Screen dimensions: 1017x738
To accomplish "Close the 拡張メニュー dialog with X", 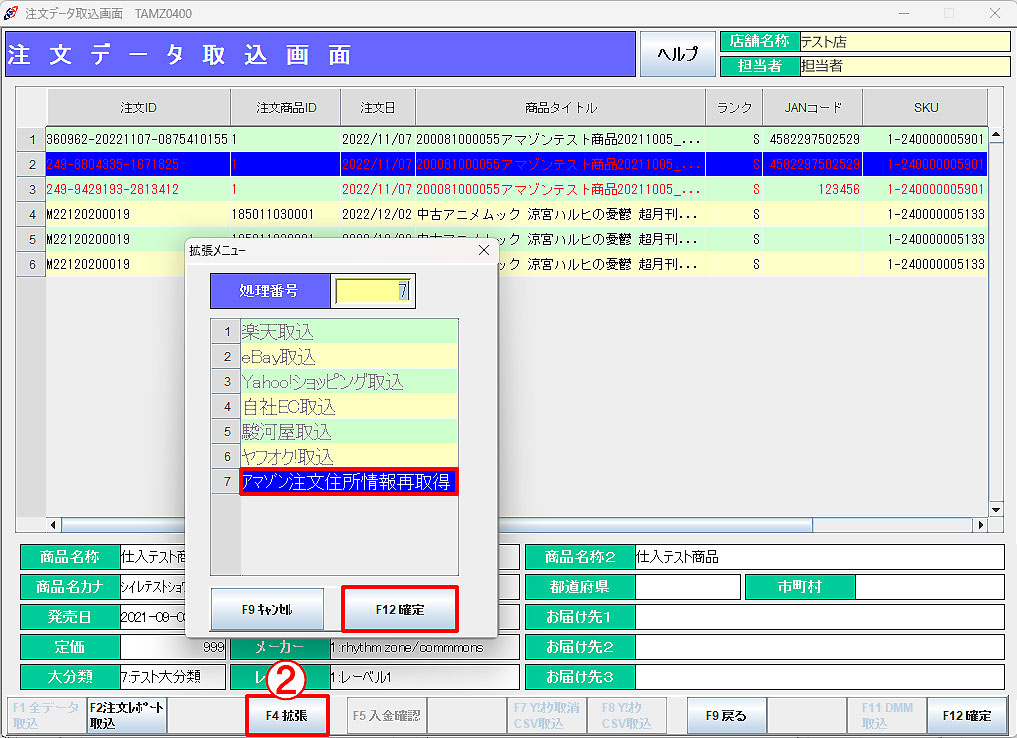I will pos(483,250).
